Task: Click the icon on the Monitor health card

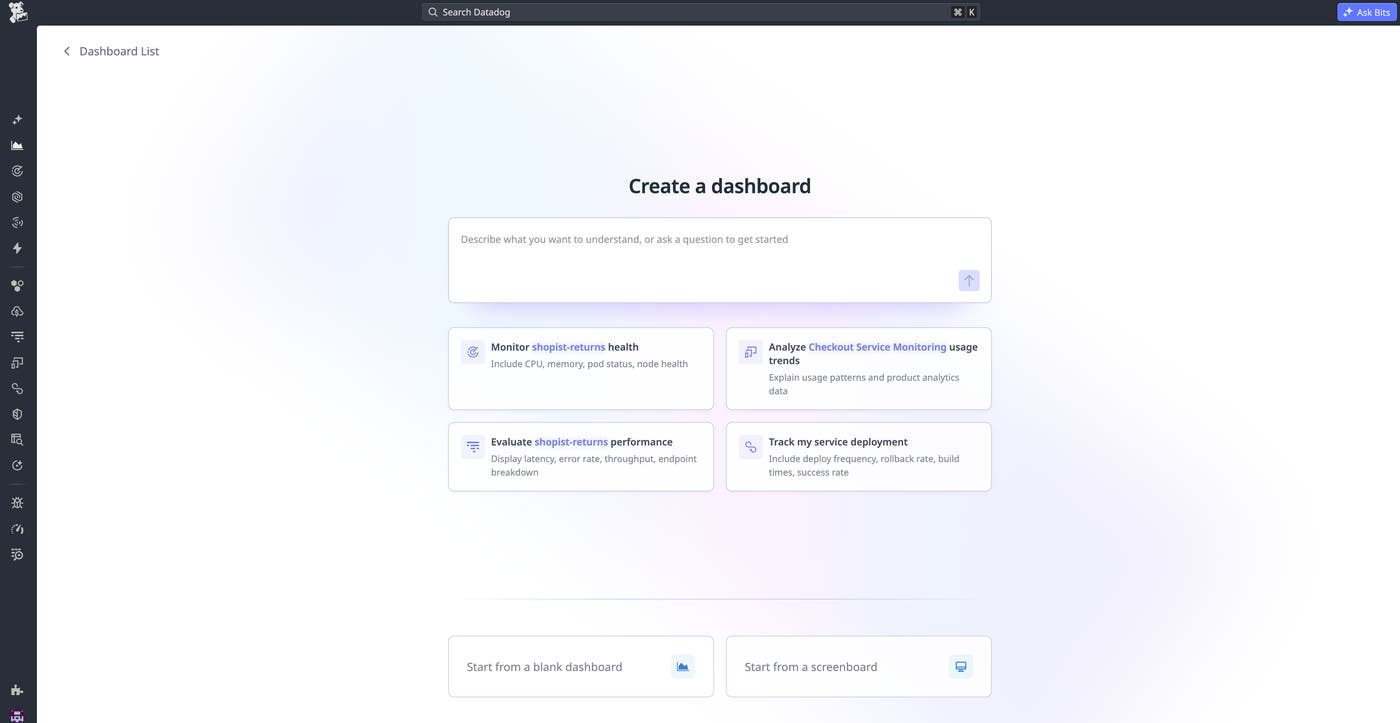Action: 473,352
